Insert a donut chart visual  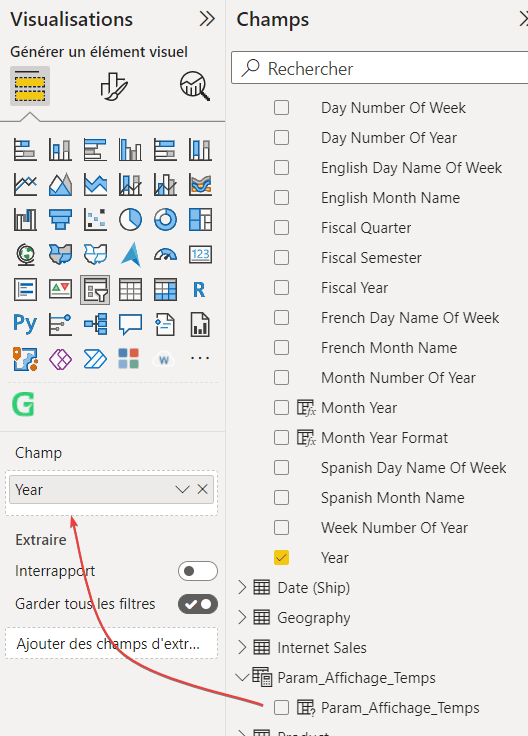pos(165,219)
